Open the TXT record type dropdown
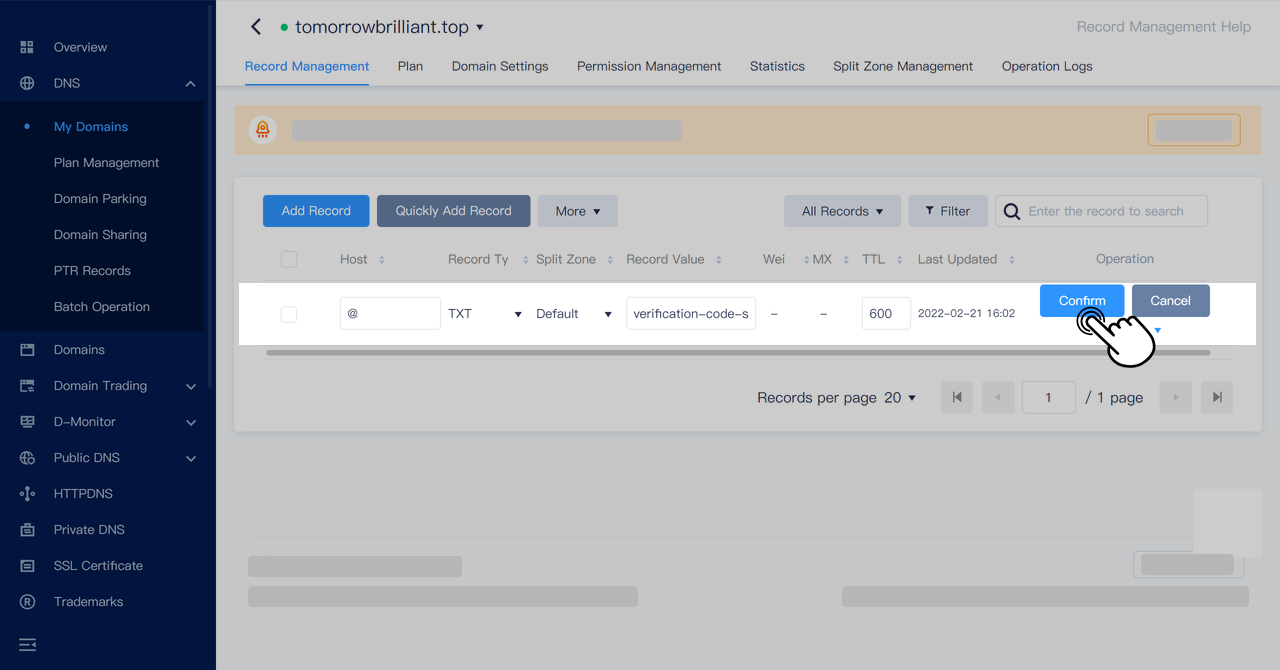Image resolution: width=1280 pixels, height=670 pixels. click(x=485, y=313)
